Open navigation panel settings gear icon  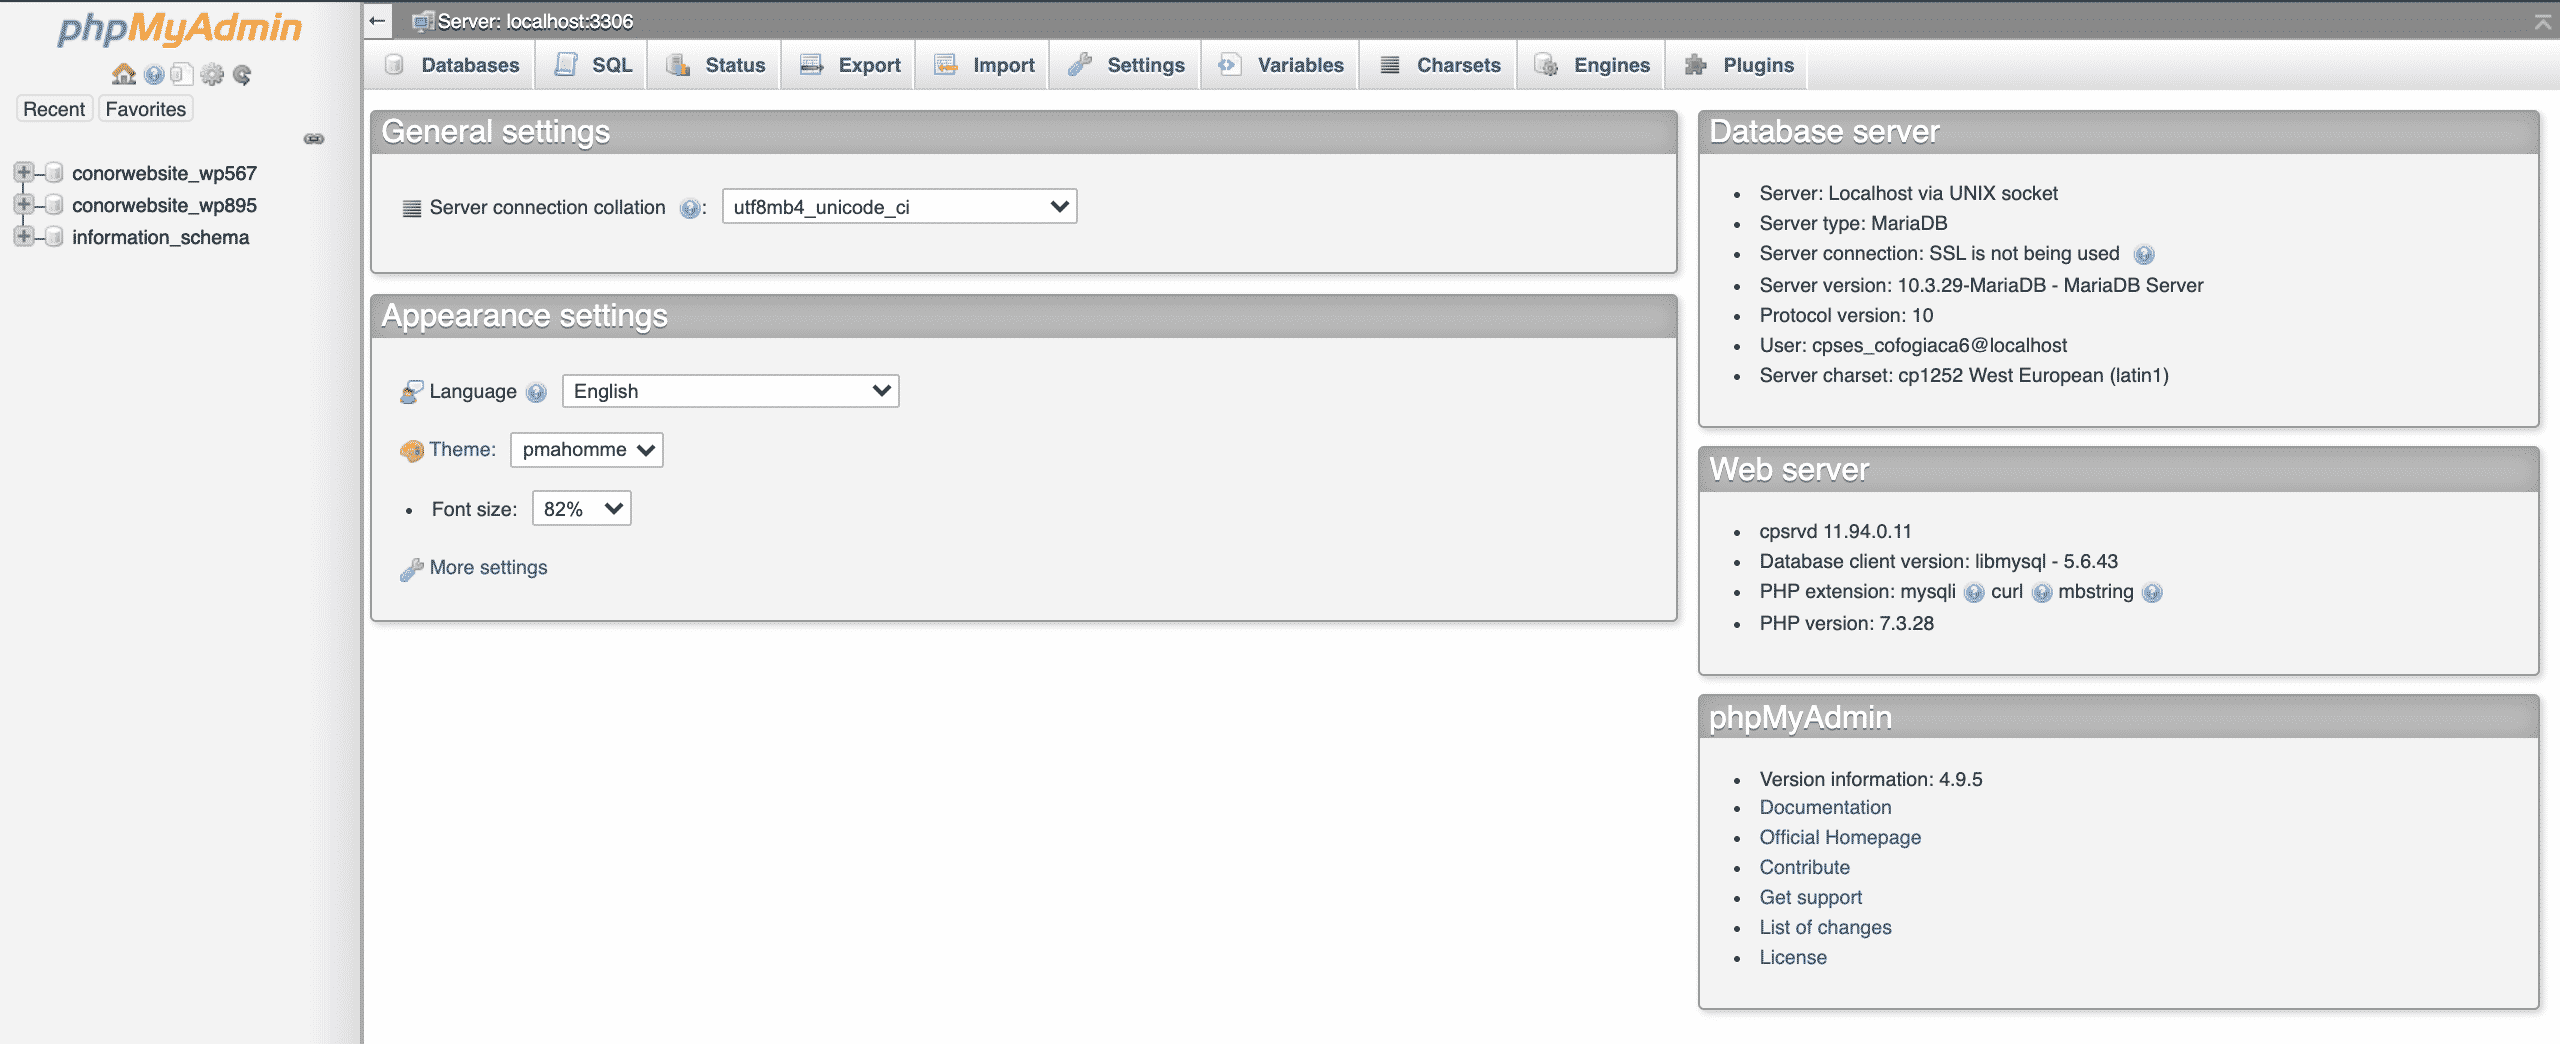[x=212, y=74]
